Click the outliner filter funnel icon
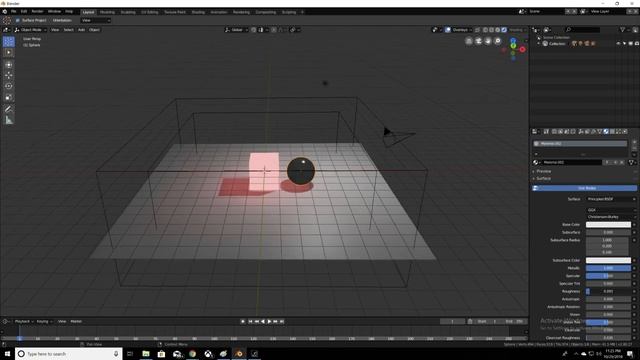 pos(622,29)
